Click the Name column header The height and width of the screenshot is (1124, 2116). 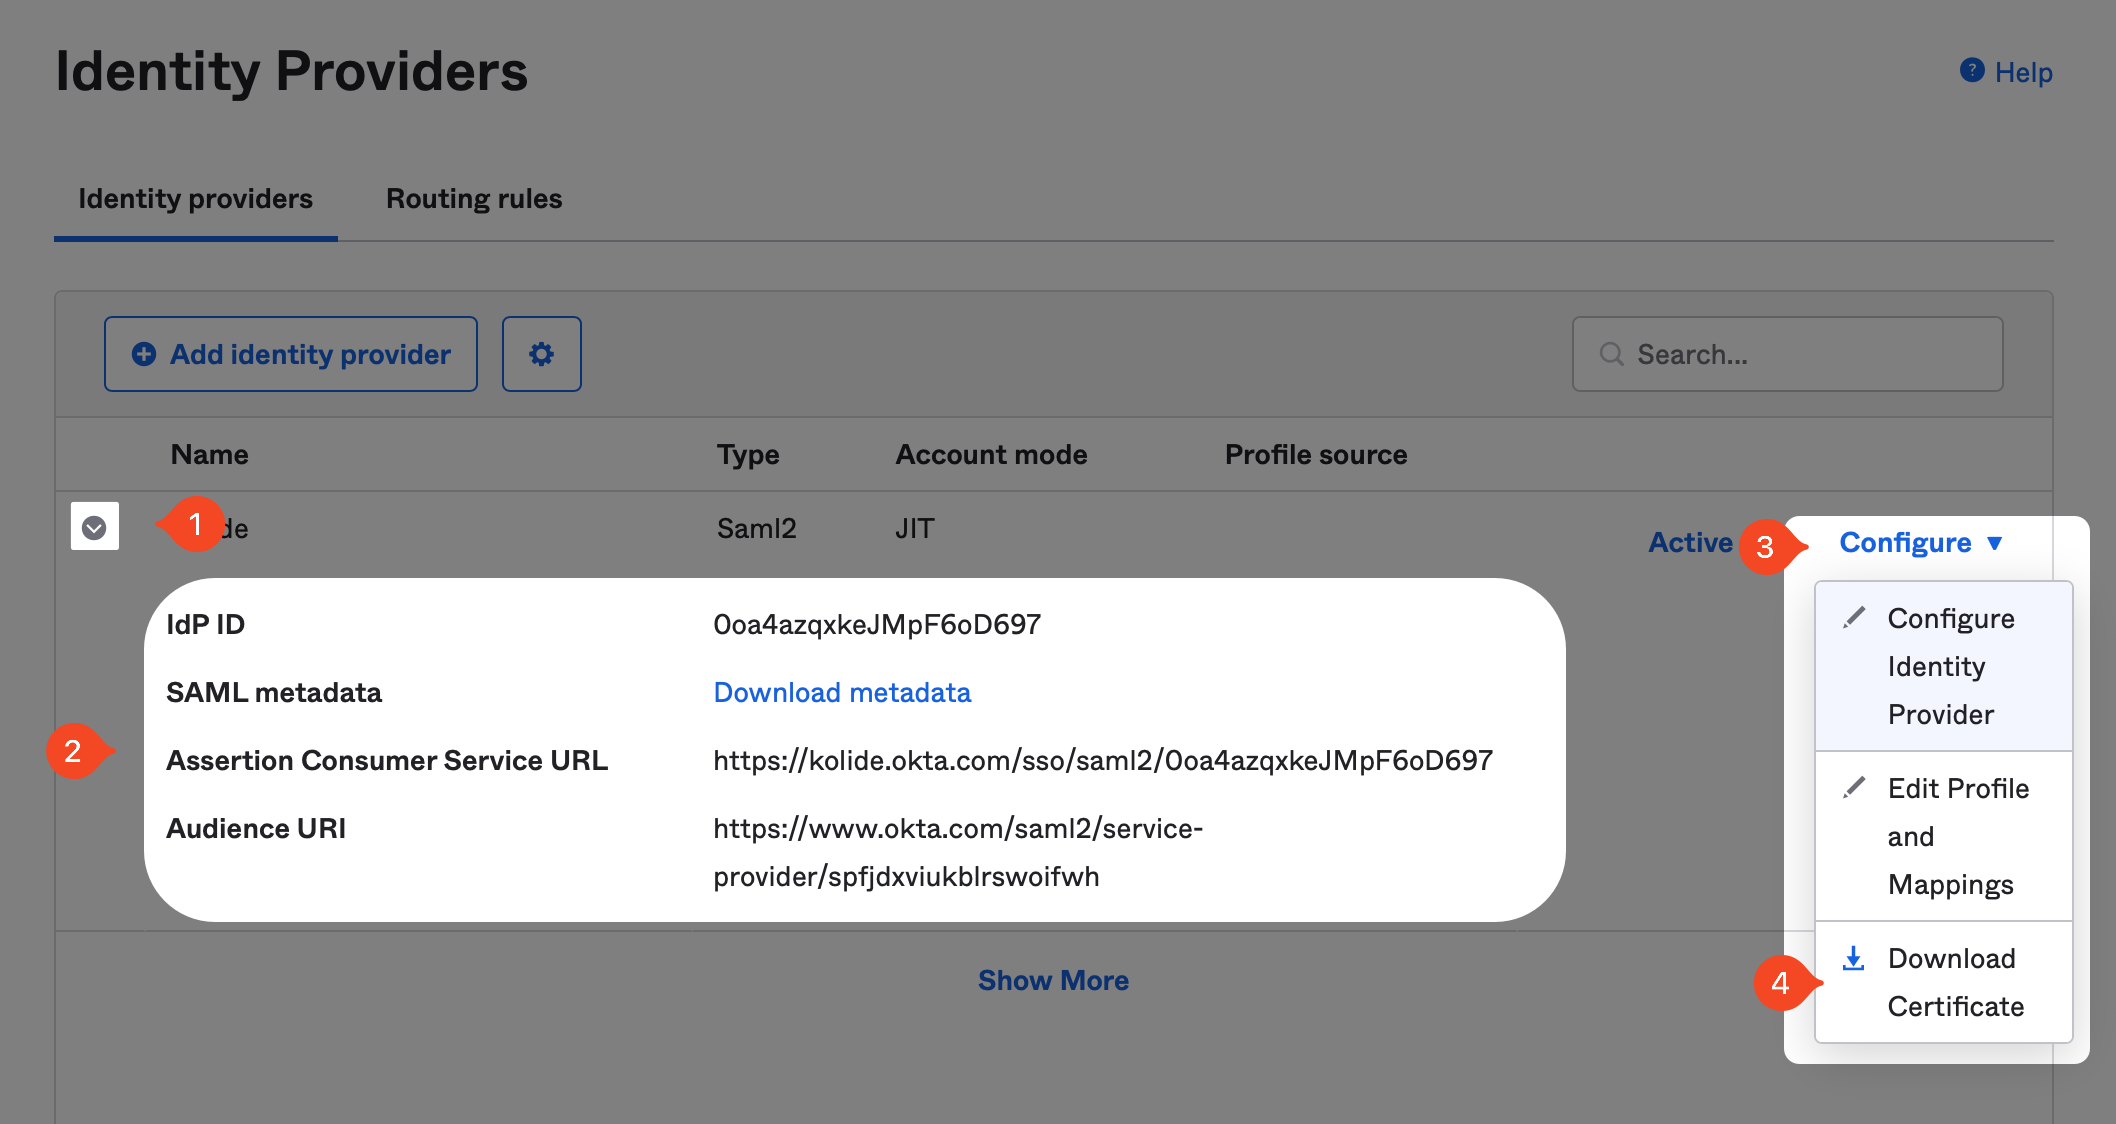pos(209,454)
